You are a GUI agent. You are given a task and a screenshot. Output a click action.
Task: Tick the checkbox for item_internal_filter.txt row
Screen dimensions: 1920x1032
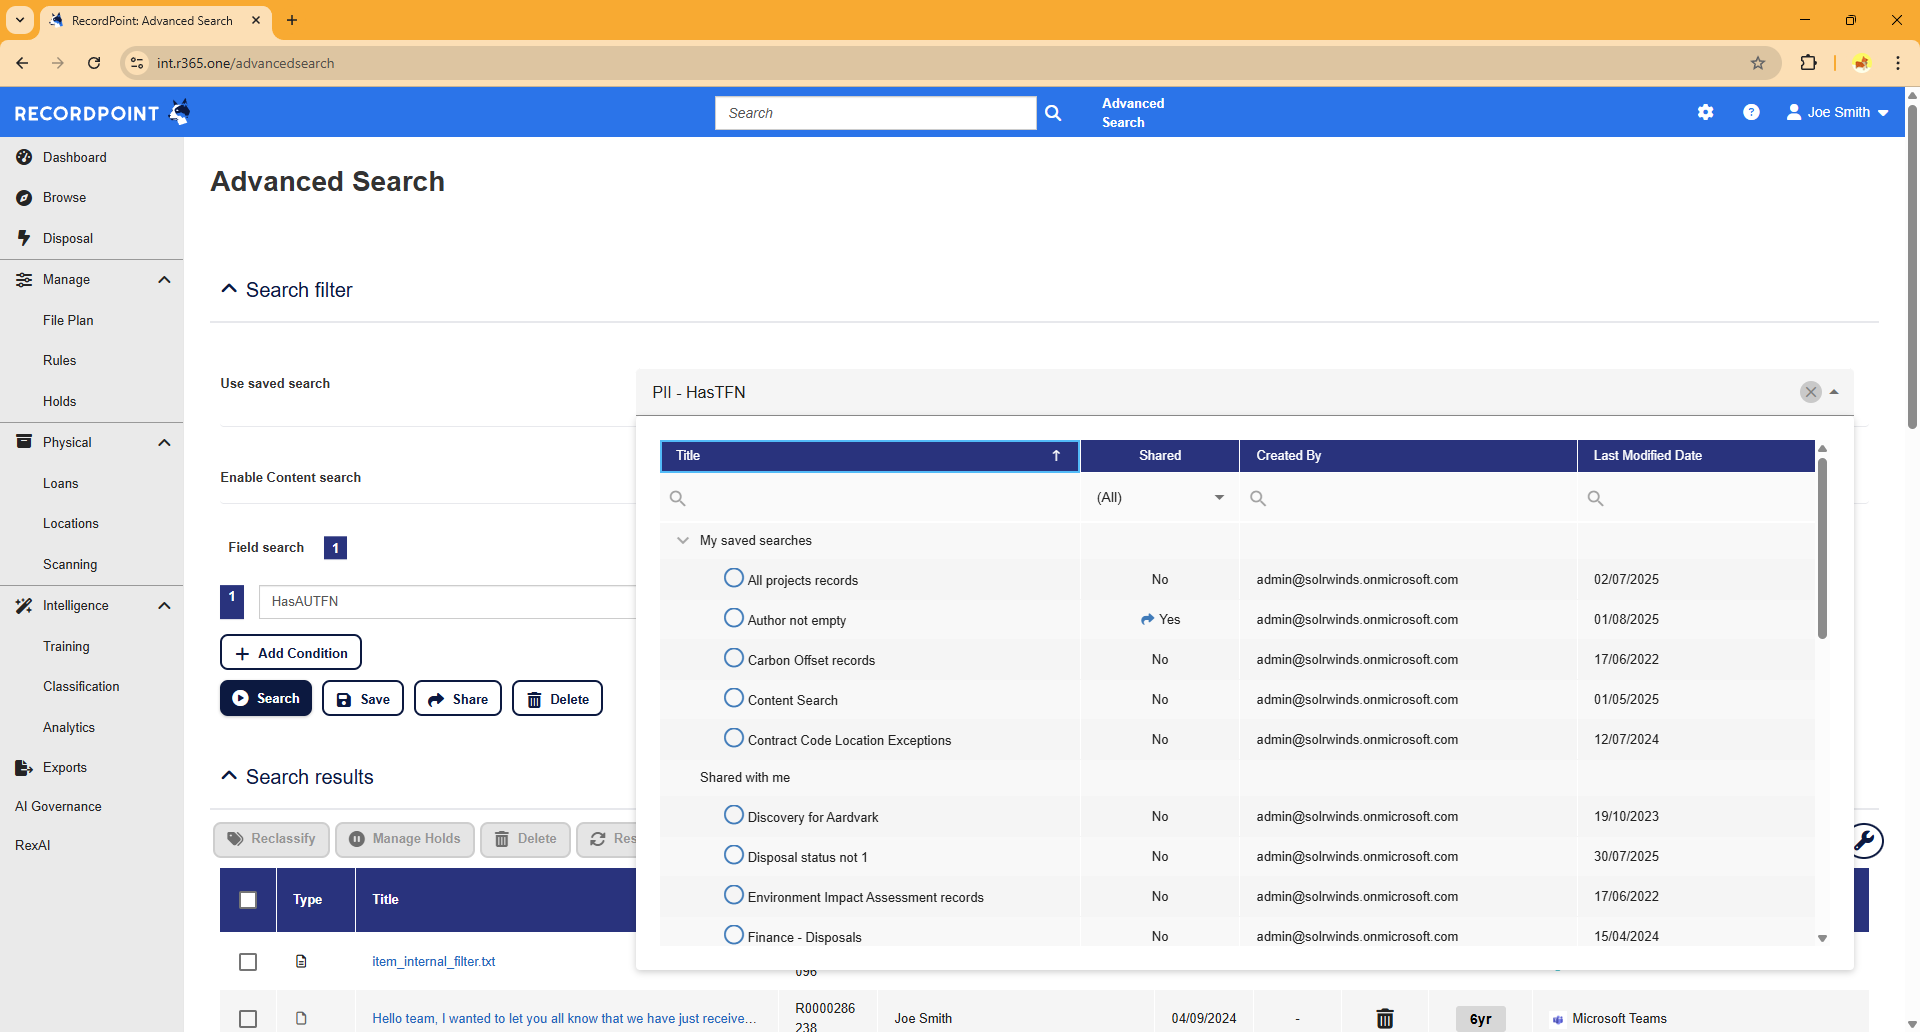tap(248, 962)
